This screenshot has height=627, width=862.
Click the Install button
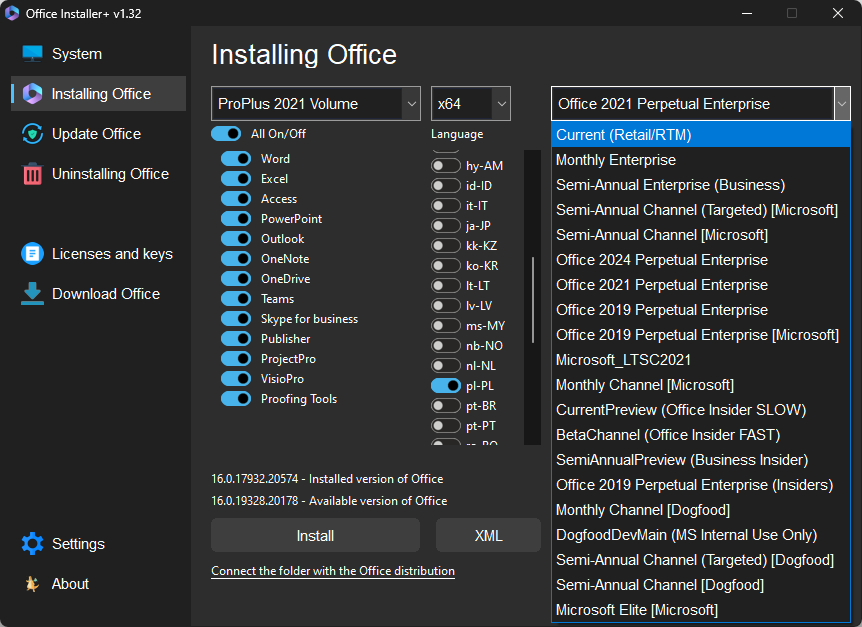coord(316,535)
